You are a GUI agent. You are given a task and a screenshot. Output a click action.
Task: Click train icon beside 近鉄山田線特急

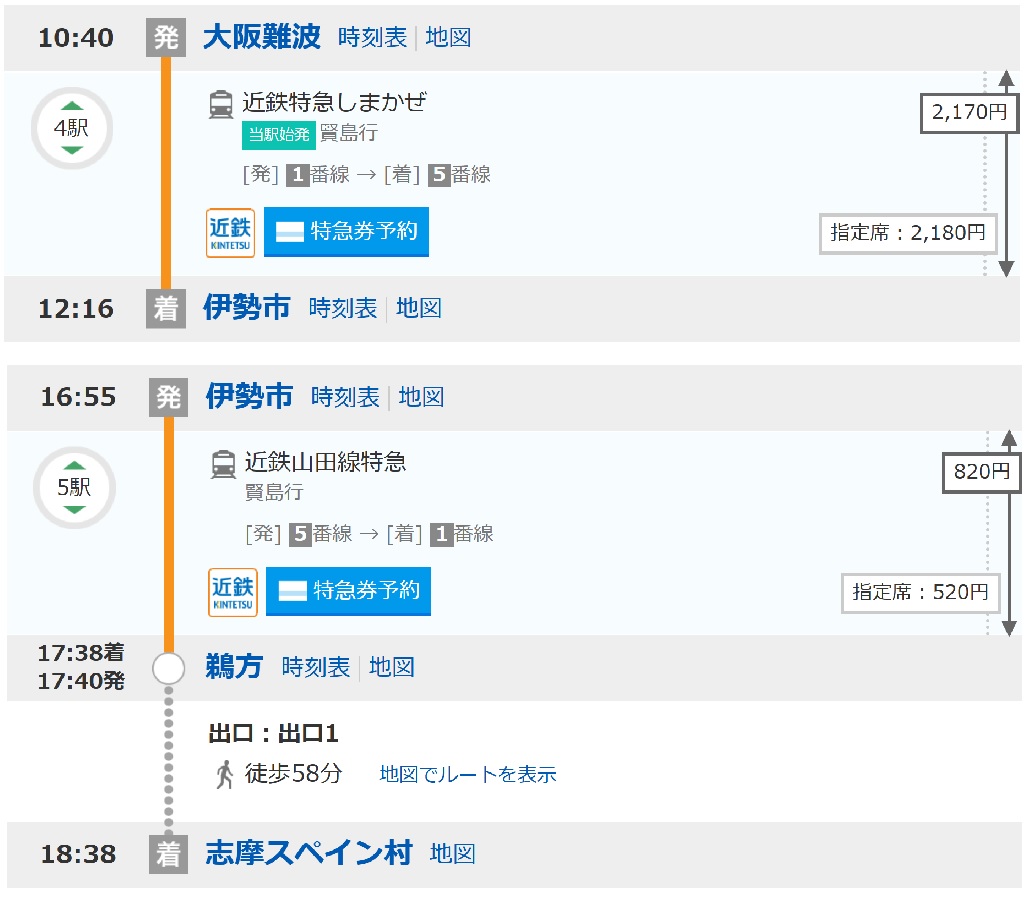pos(223,464)
